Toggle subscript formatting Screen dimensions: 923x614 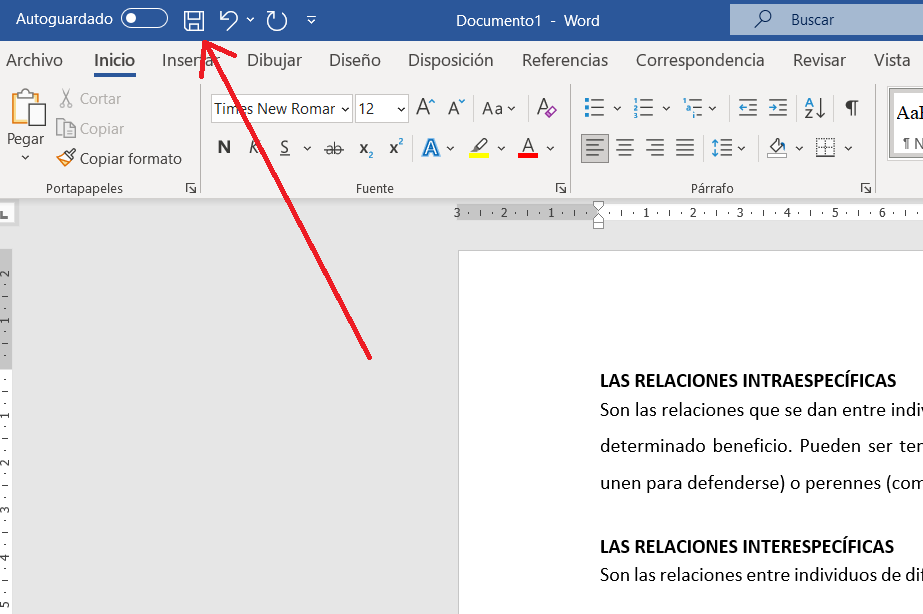coord(366,149)
